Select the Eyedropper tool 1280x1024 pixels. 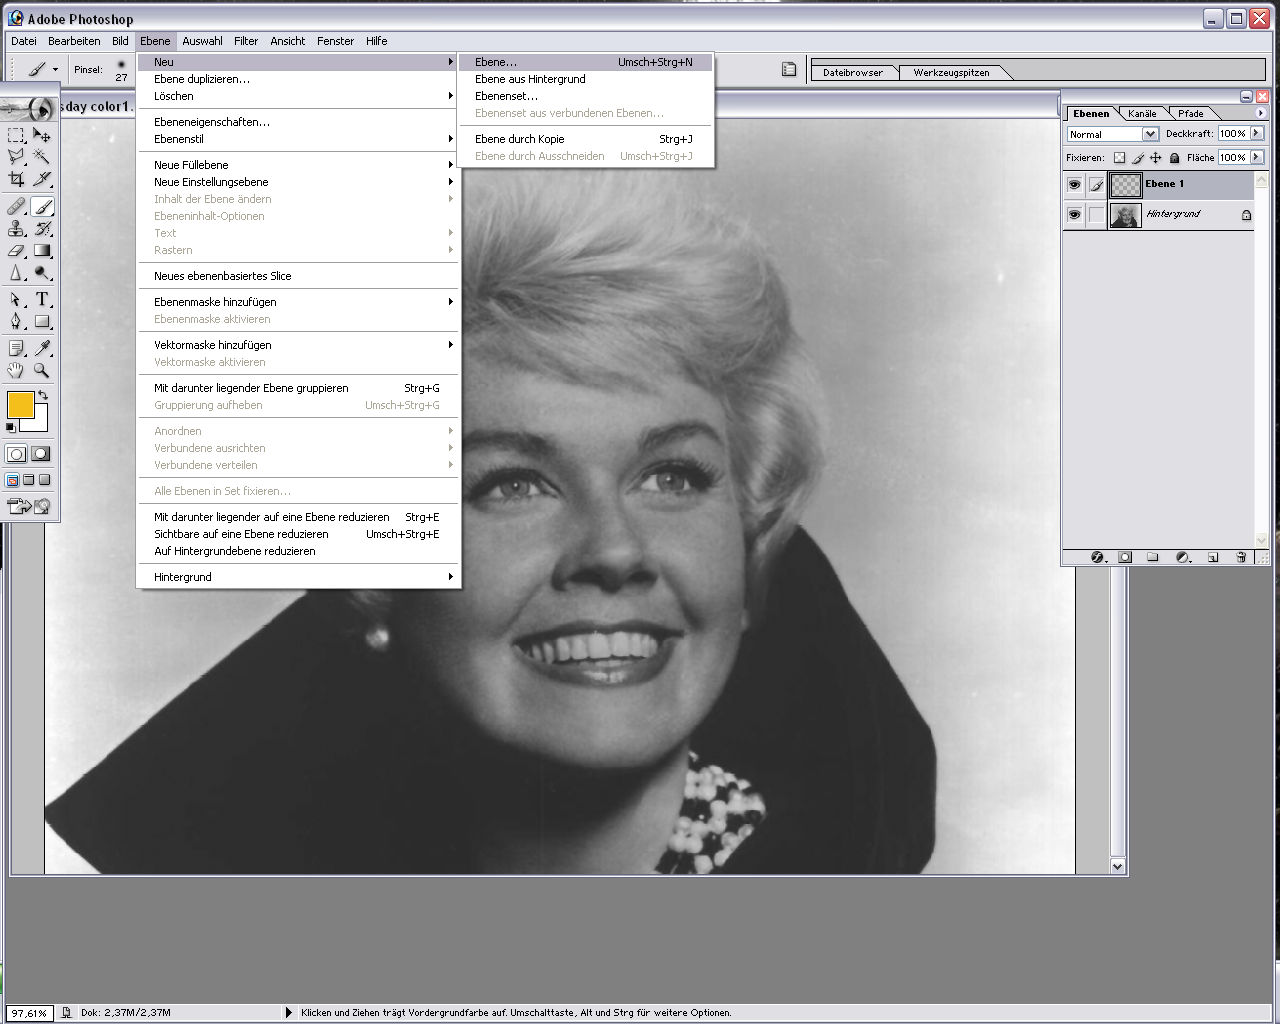pyautogui.click(x=42, y=348)
